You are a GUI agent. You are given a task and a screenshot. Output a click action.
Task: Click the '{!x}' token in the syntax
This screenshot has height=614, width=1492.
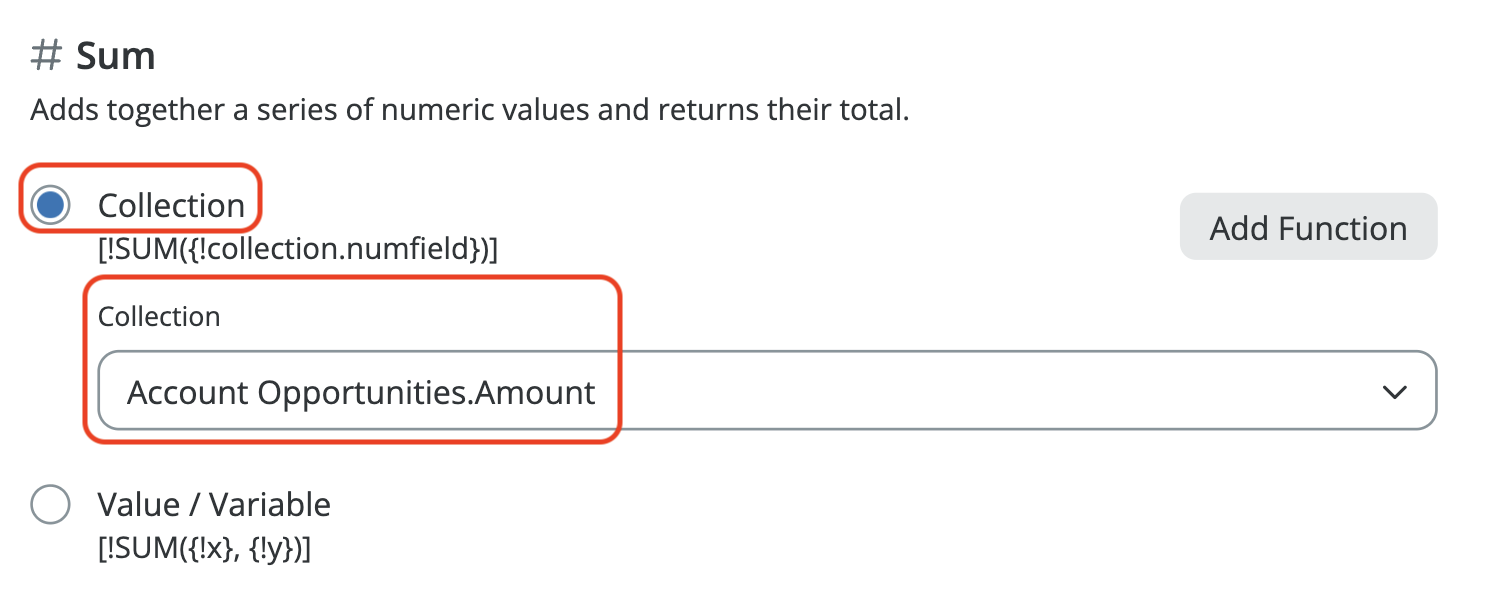200,548
